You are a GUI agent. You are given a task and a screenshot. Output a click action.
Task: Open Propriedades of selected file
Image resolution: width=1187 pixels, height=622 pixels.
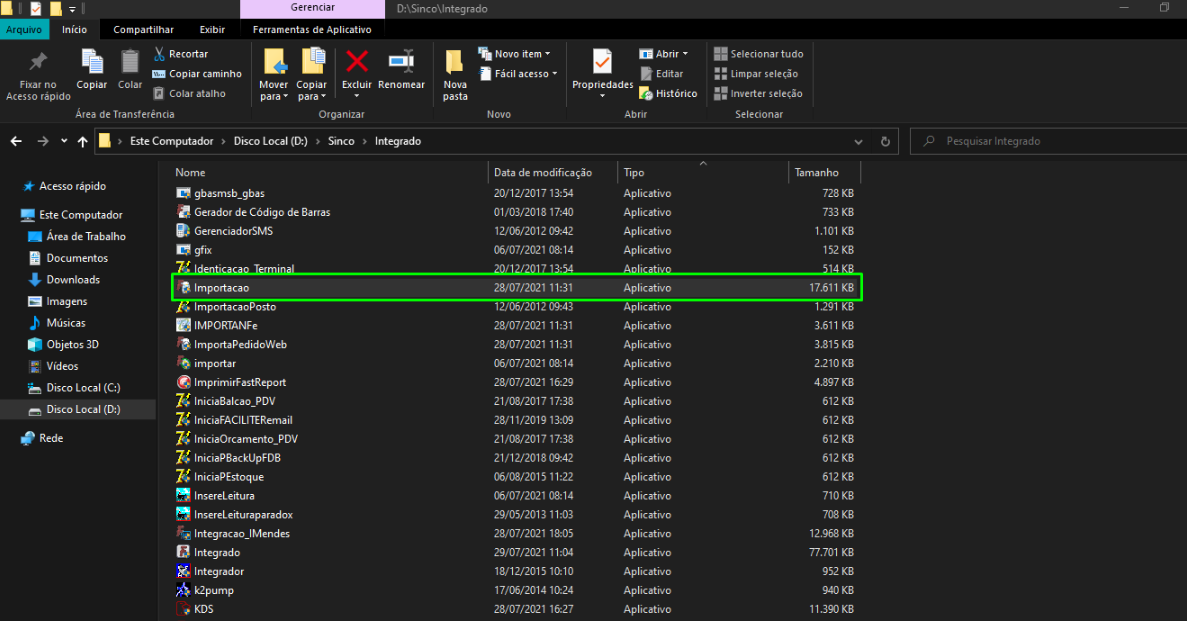603,73
